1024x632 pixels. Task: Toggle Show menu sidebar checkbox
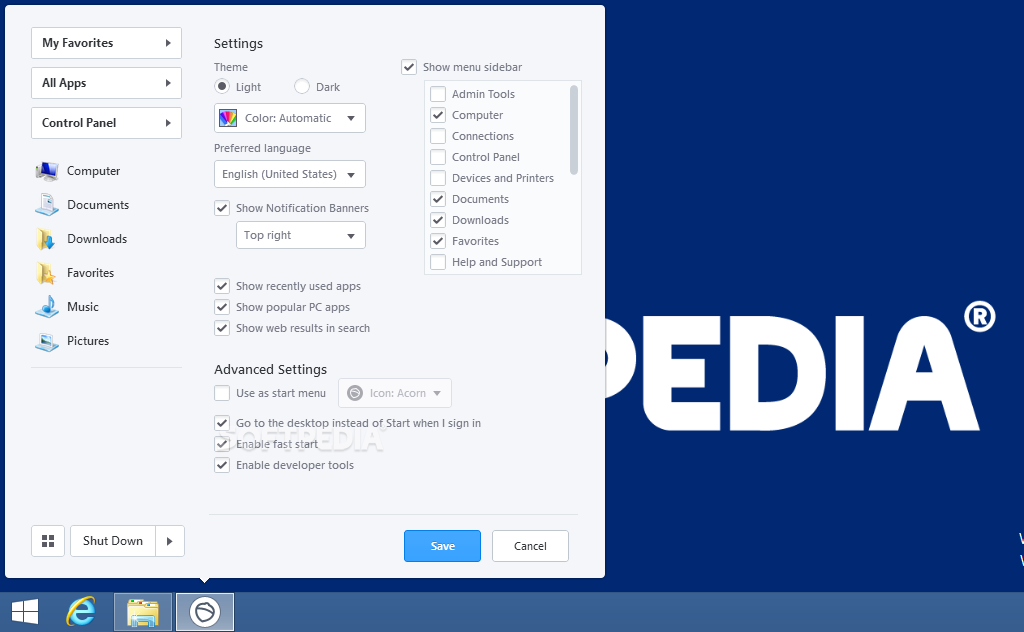click(x=409, y=67)
